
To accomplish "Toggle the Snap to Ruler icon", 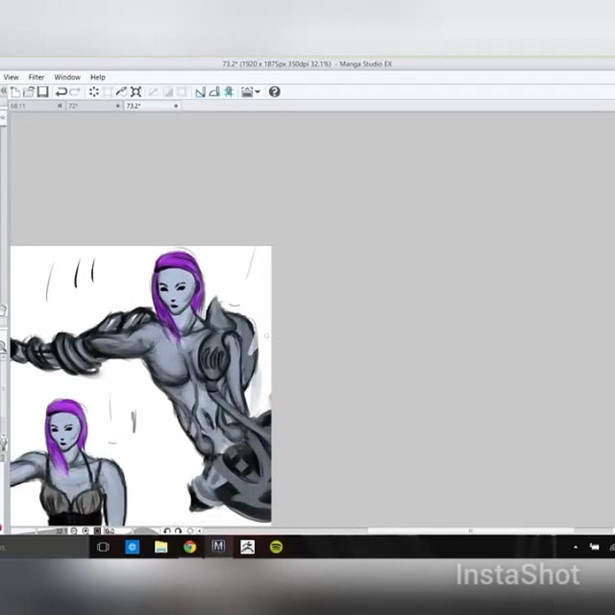I will coord(200,92).
